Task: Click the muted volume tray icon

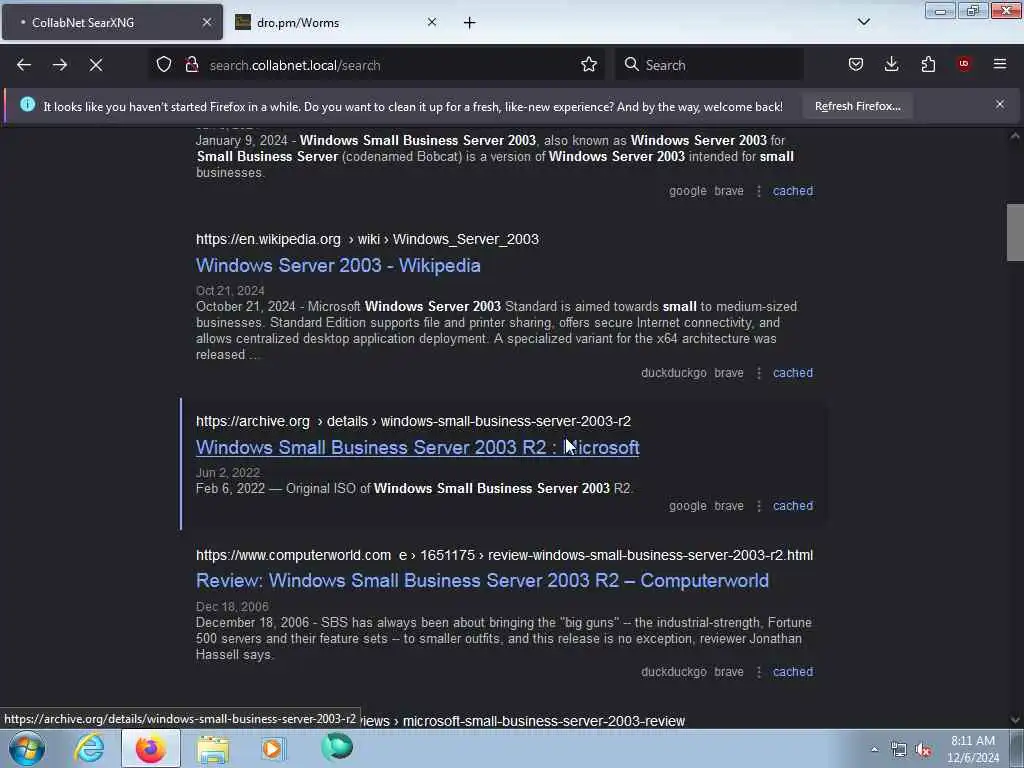Action: (923, 750)
